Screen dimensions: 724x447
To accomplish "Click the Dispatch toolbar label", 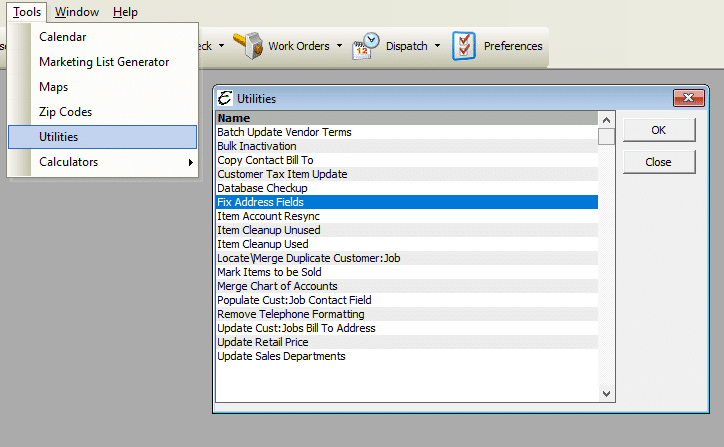I will [406, 46].
